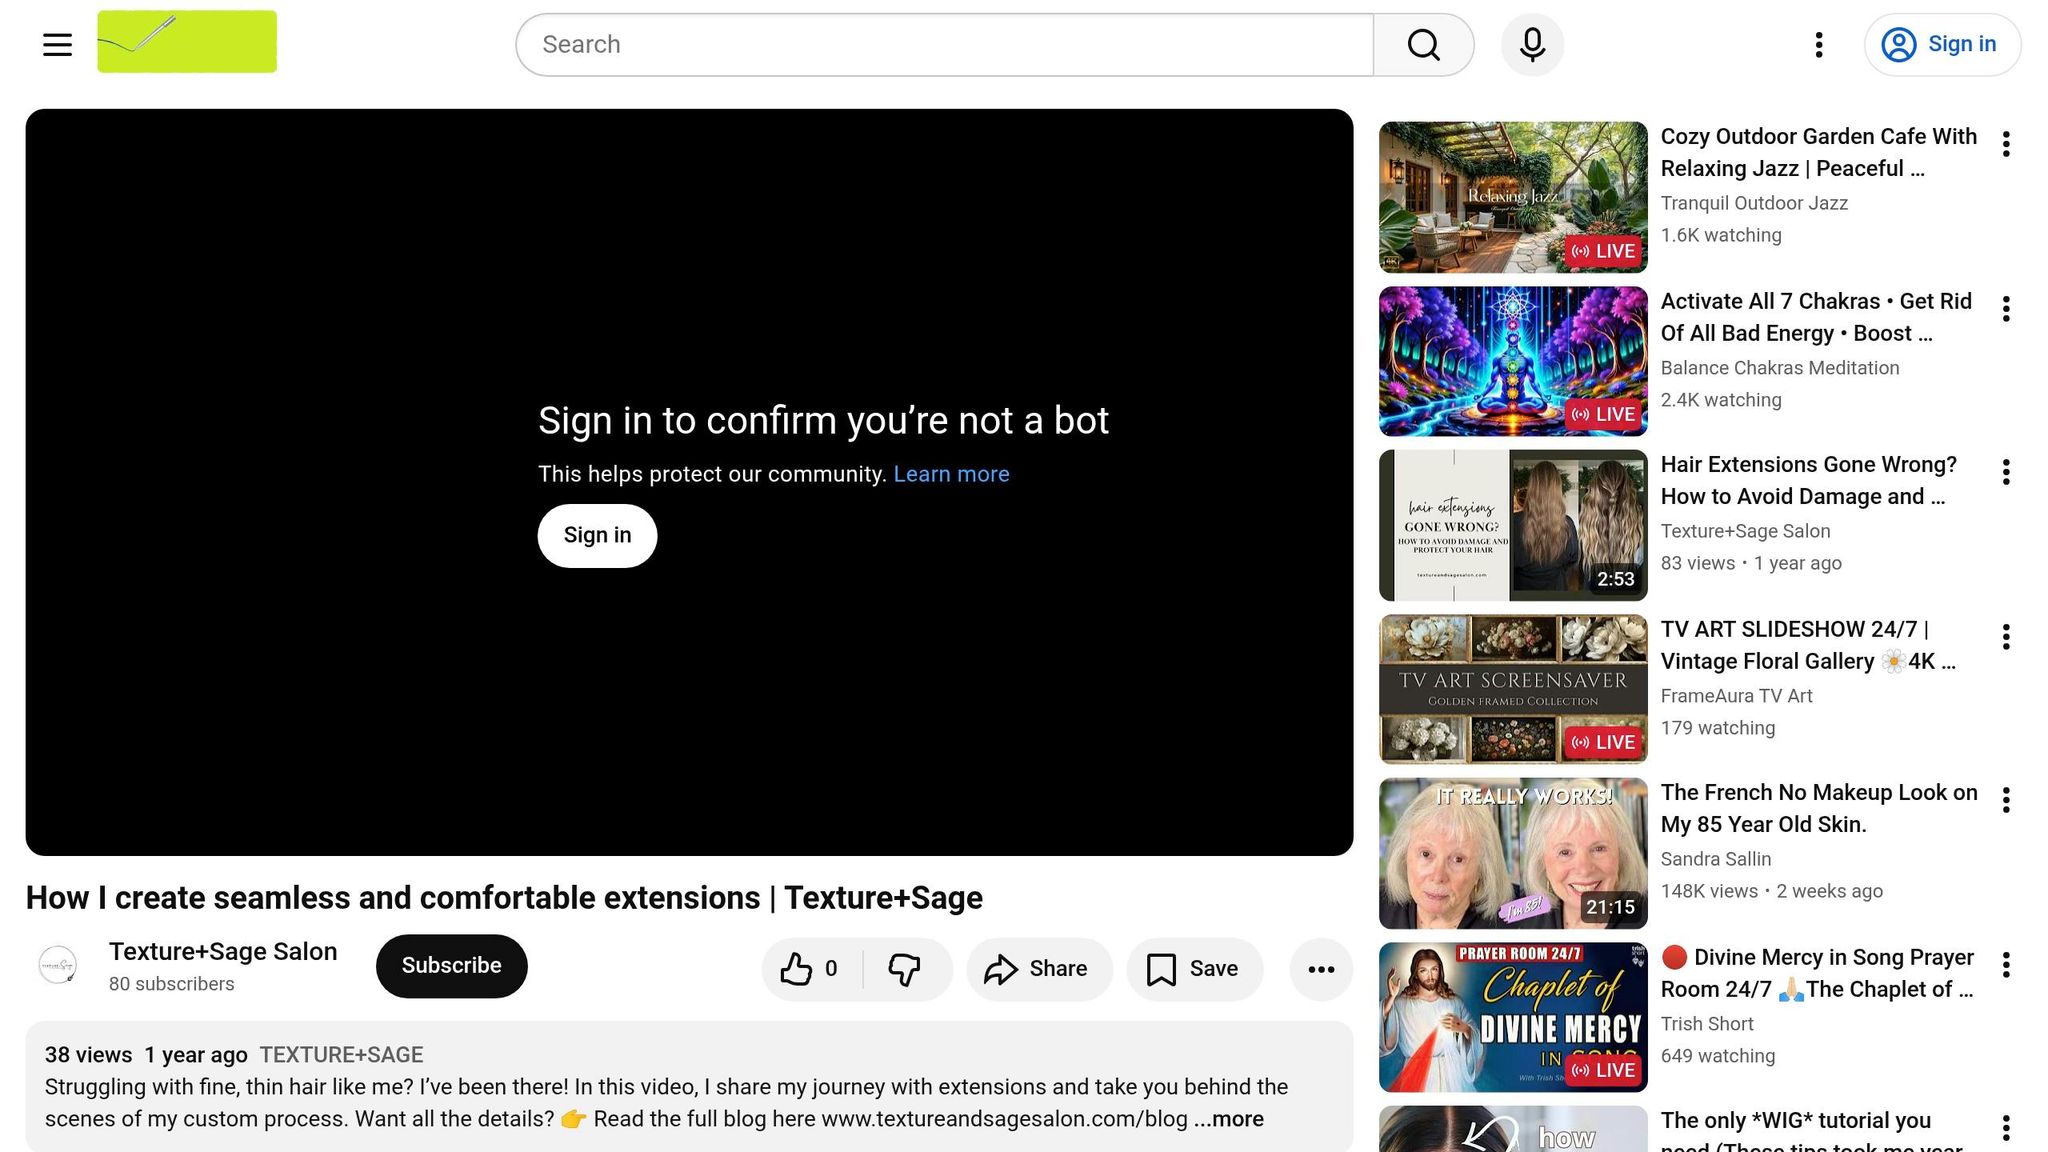Click '2.4K watching' under Balance Chakras Meditation

tap(1721, 400)
